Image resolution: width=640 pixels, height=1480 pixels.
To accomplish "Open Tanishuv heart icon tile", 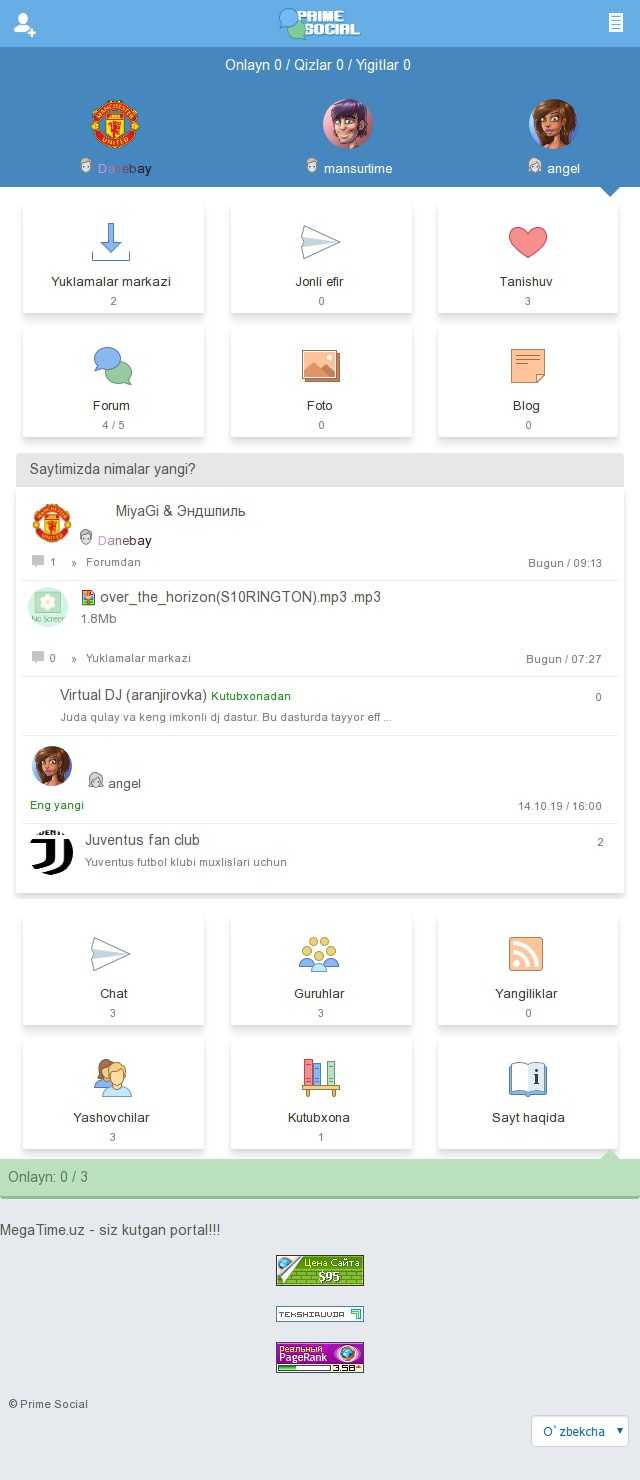I will pyautogui.click(x=528, y=258).
